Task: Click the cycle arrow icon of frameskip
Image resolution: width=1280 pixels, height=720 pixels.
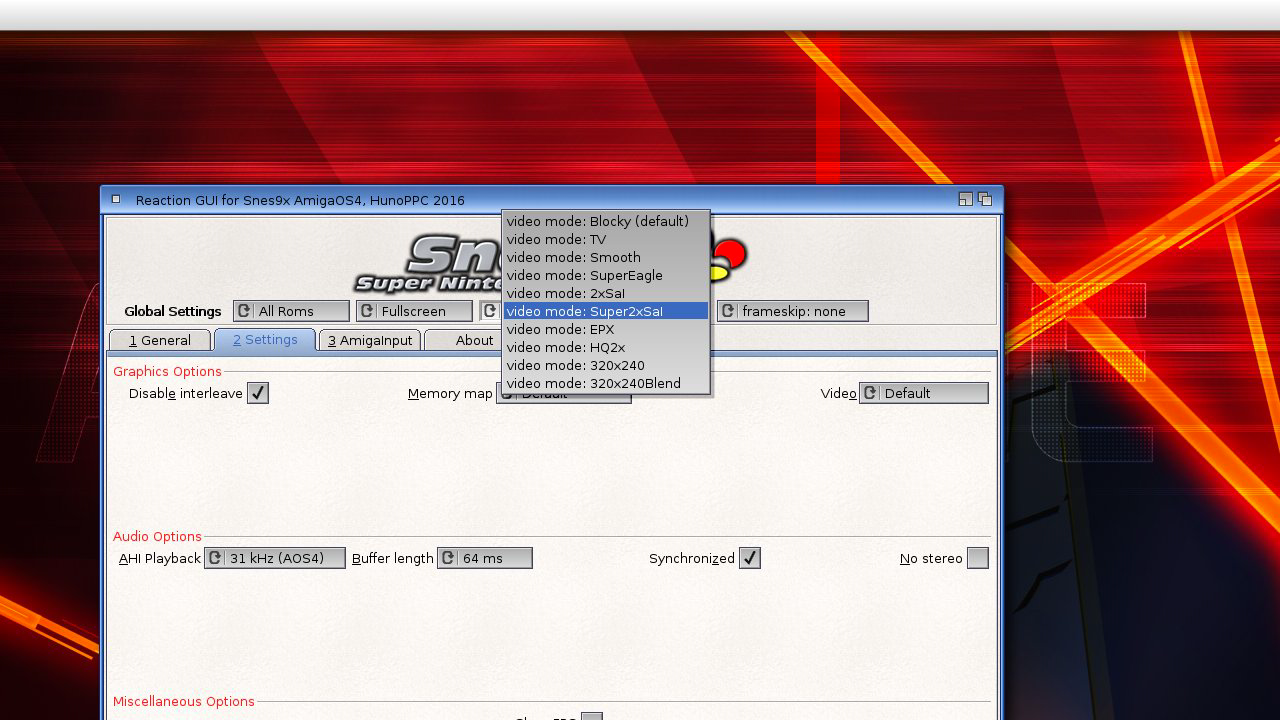Action: coord(728,311)
